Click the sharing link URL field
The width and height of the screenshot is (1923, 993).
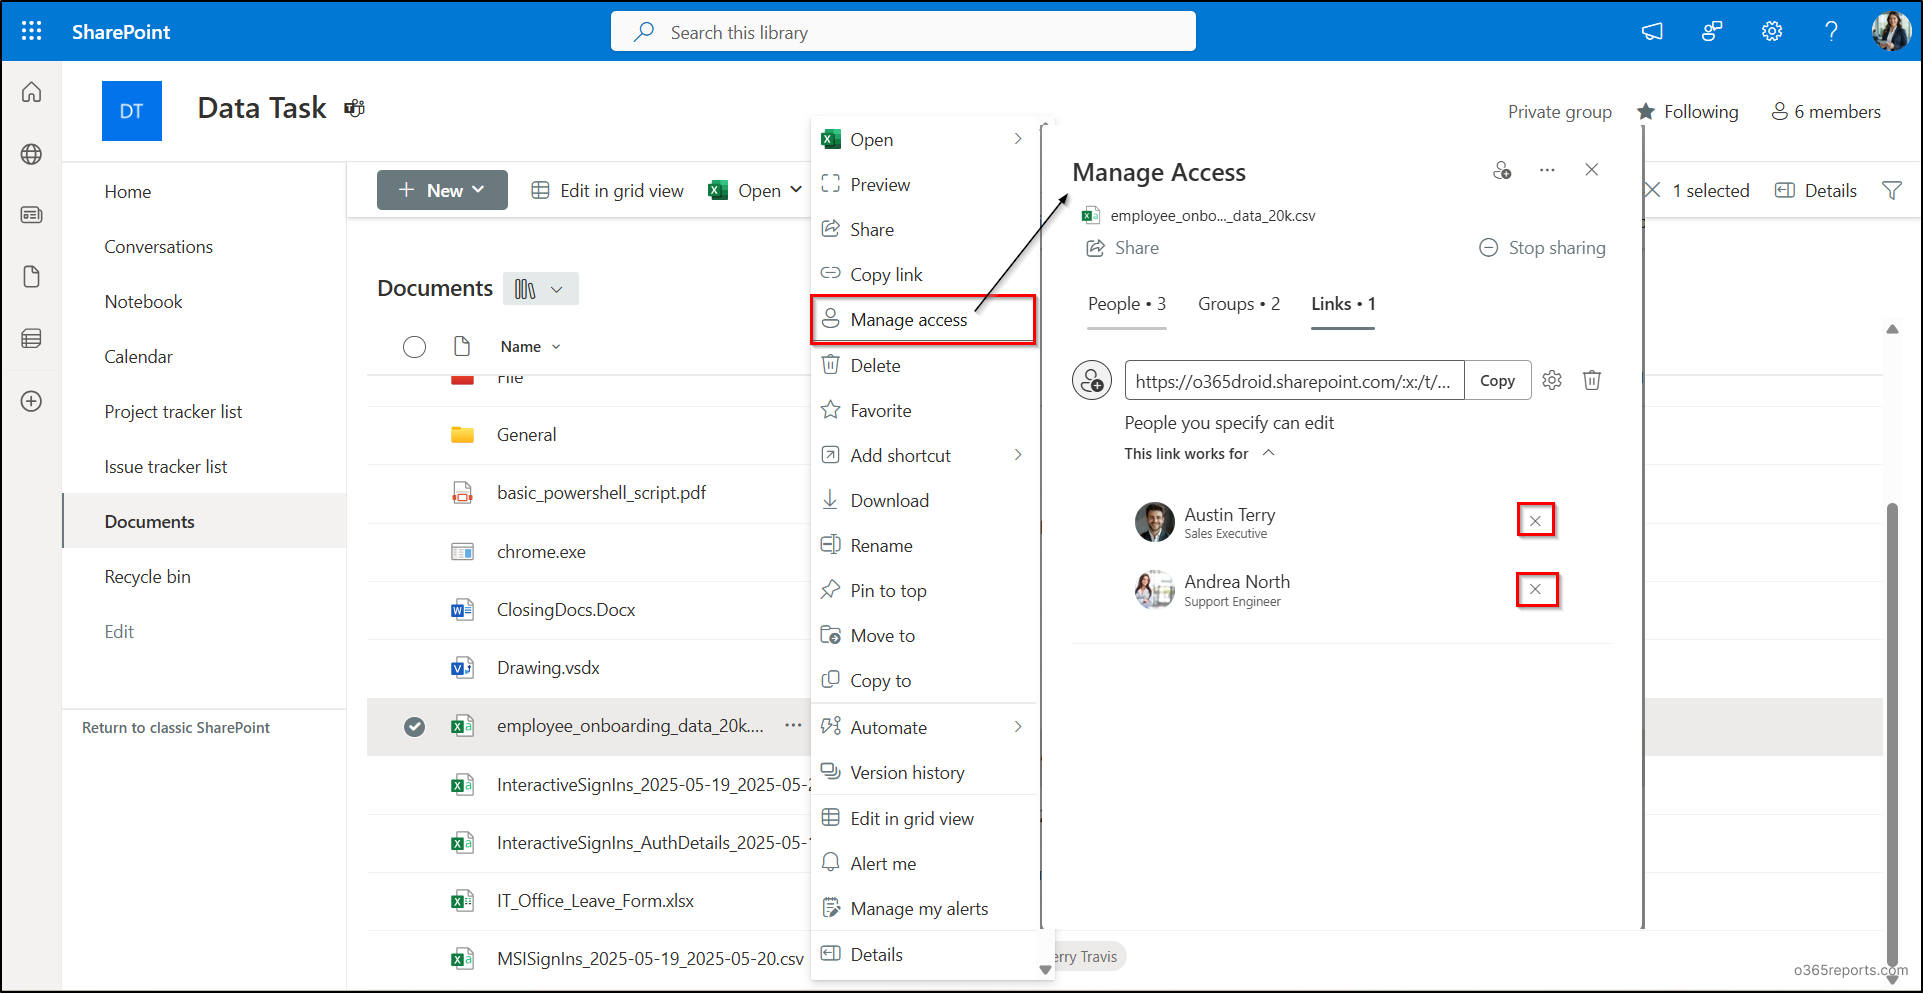point(1294,380)
